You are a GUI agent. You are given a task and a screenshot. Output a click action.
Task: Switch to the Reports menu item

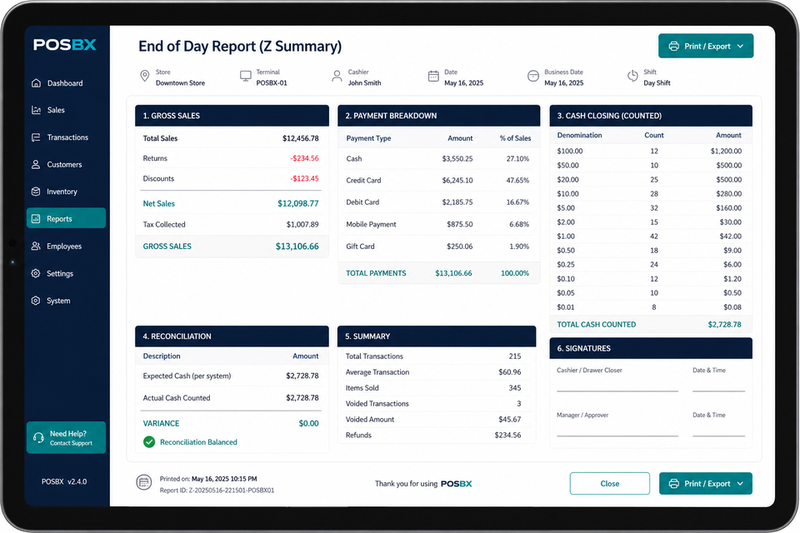66,218
